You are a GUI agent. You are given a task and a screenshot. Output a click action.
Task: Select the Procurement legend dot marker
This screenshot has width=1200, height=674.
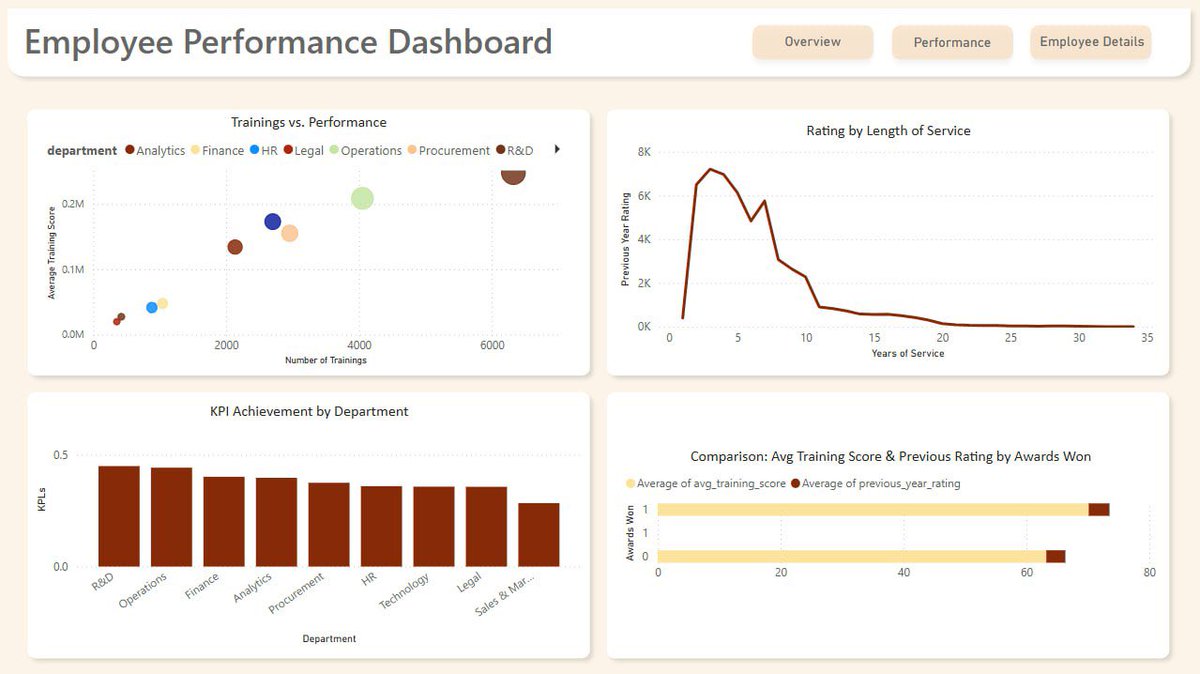click(x=411, y=150)
